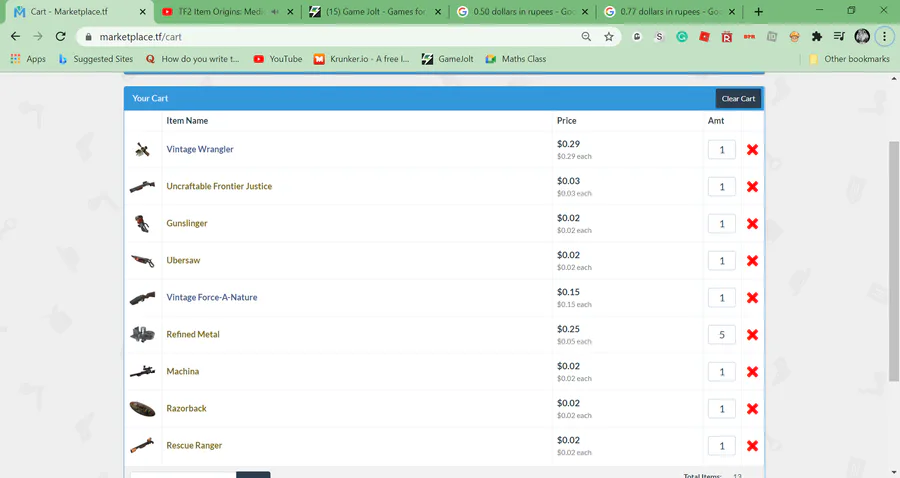Screen dimensions: 900x478
Task: Open Suggested Sites bookmark
Action: pos(96,59)
